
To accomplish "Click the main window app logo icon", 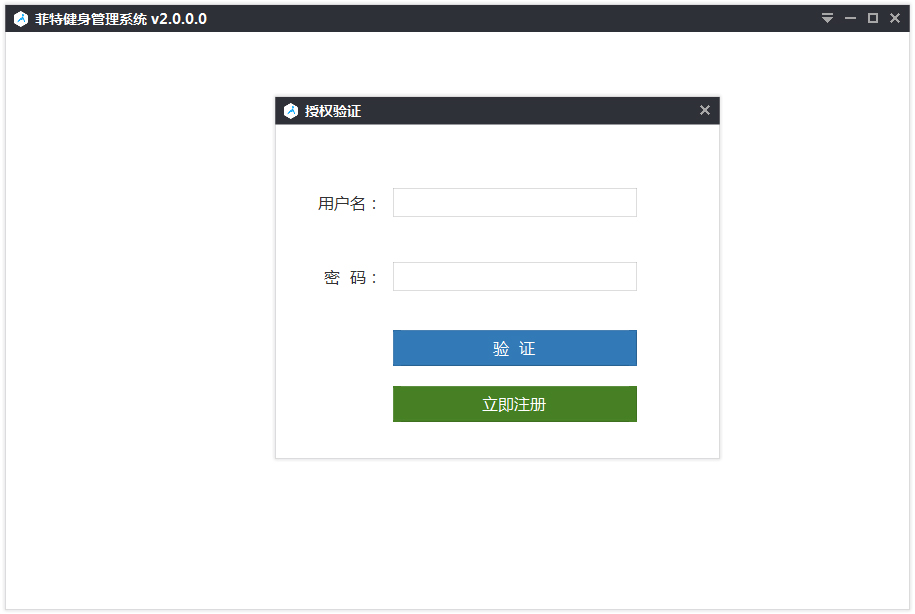I will pos(21,19).
